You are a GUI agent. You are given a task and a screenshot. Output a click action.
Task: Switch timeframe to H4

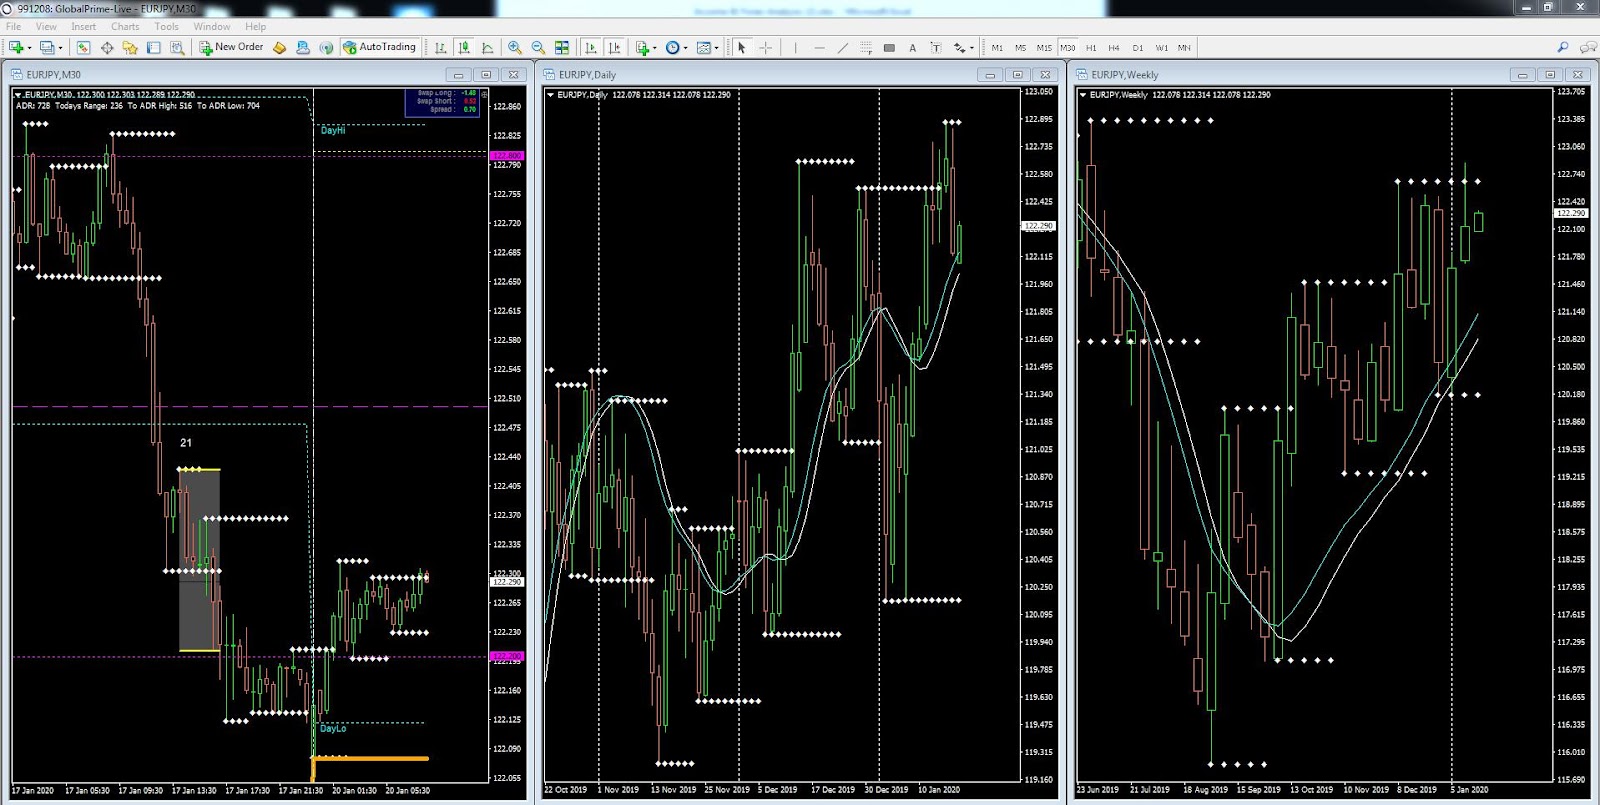1114,48
